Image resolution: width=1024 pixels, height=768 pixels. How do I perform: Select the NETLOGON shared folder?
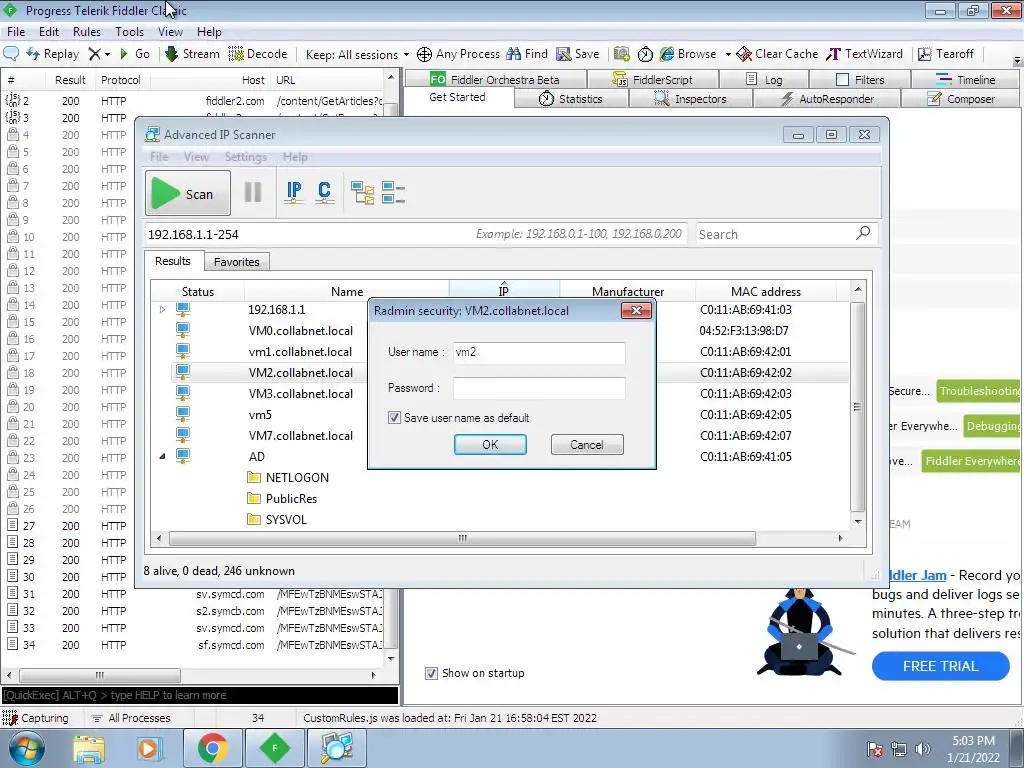(x=288, y=477)
